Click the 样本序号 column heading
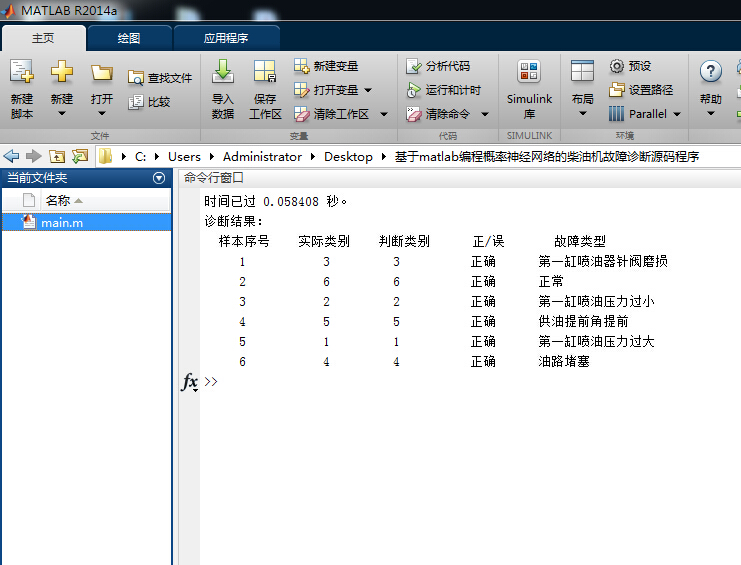Image resolution: width=741 pixels, height=565 pixels. (244, 241)
